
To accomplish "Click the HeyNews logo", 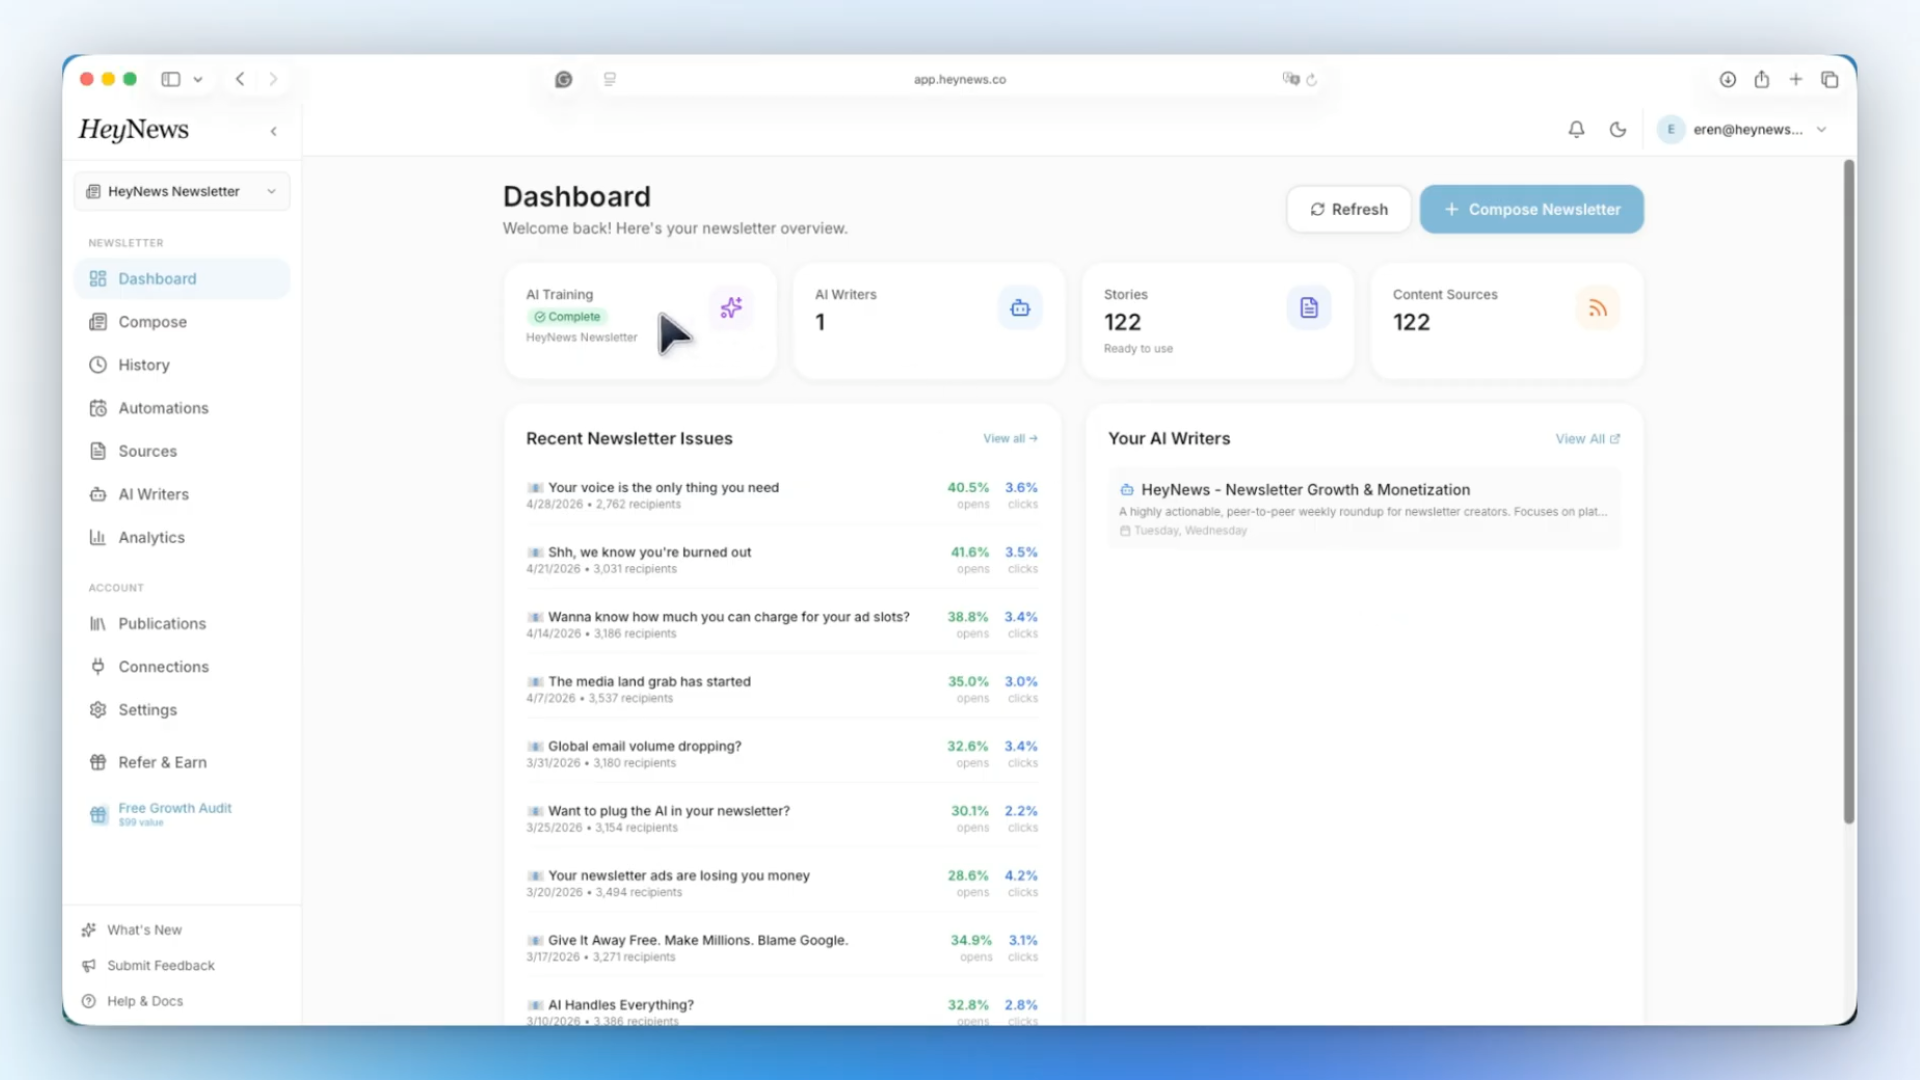I will point(133,130).
